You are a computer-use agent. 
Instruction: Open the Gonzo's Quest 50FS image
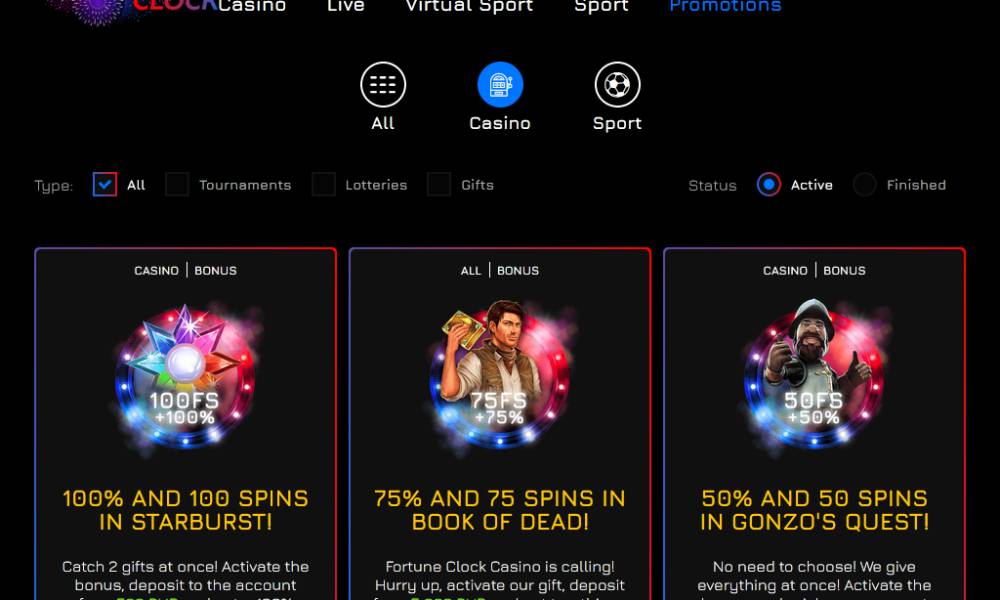point(814,374)
